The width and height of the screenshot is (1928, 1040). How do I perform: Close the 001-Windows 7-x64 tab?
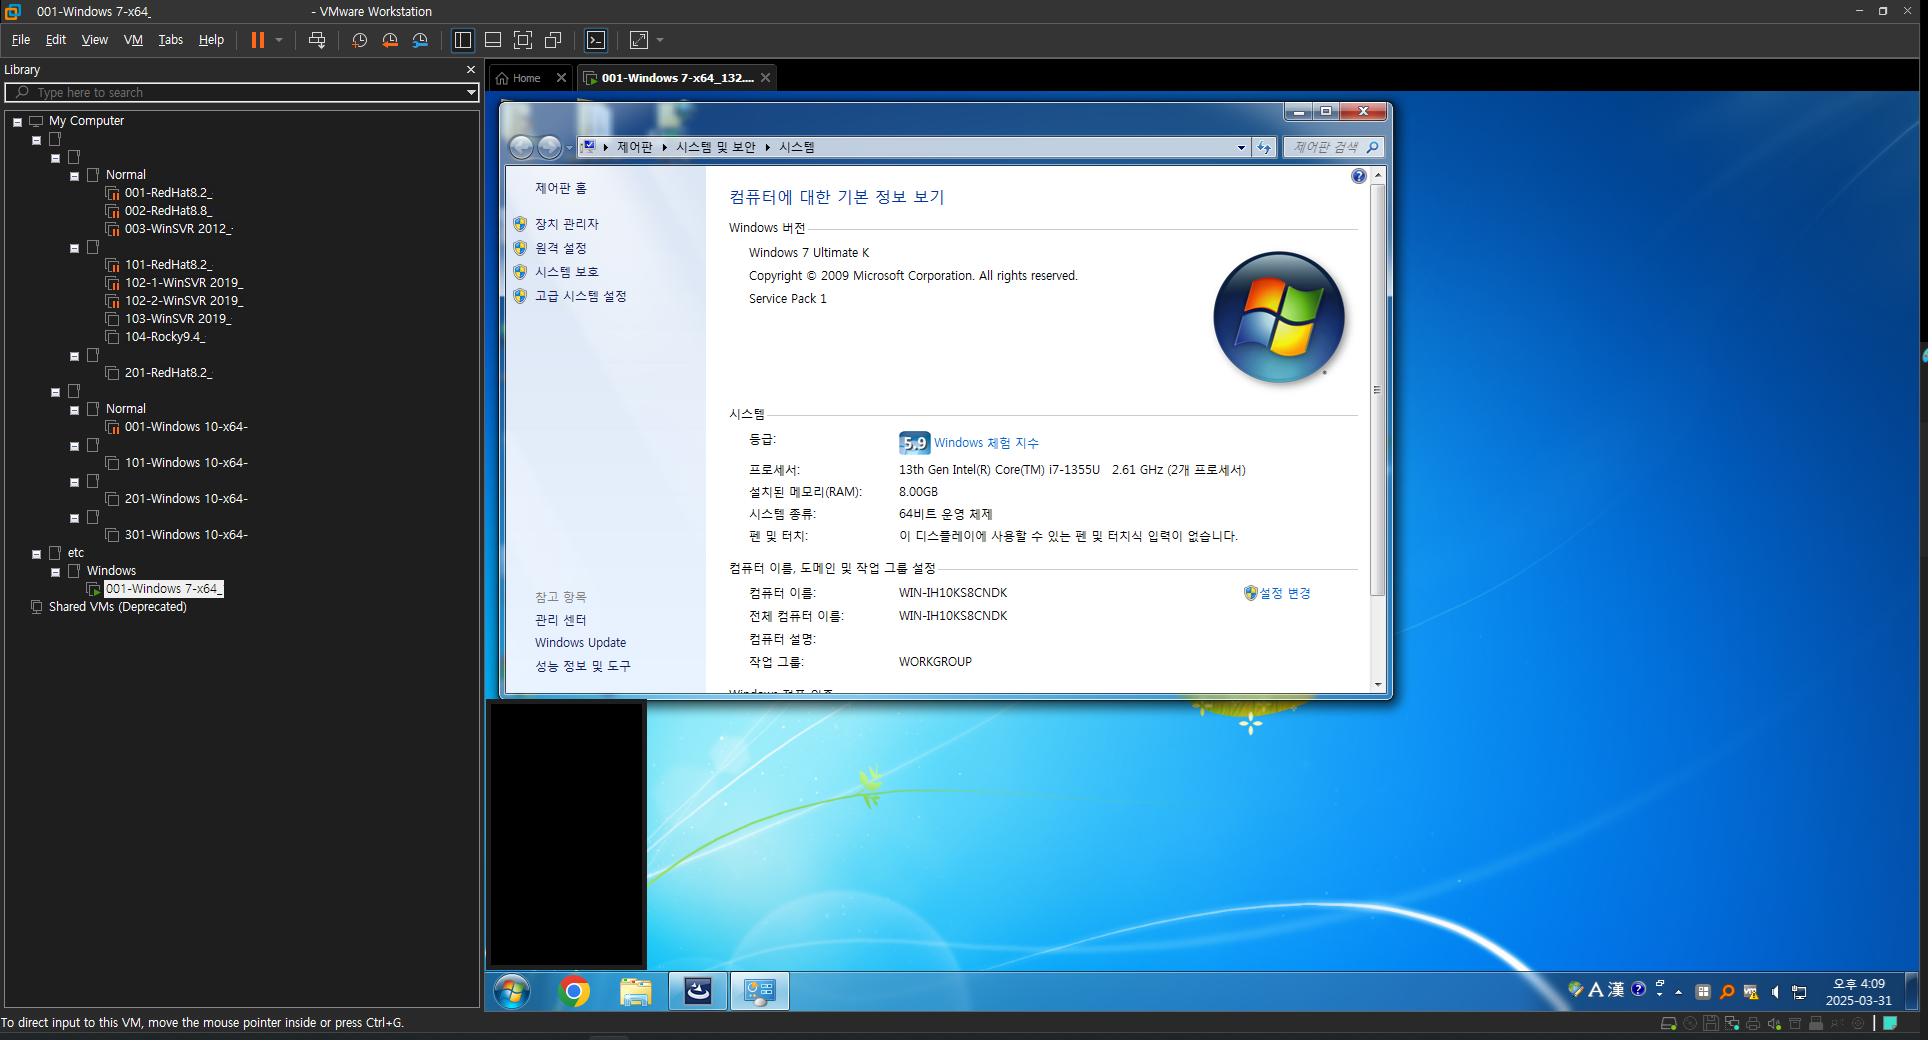point(766,78)
